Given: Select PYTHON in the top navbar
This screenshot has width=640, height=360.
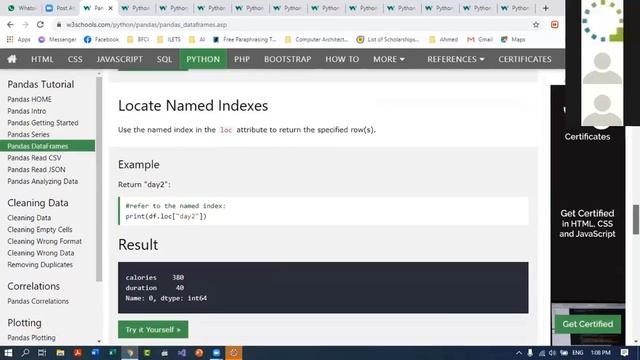Looking at the screenshot, I should [203, 59].
